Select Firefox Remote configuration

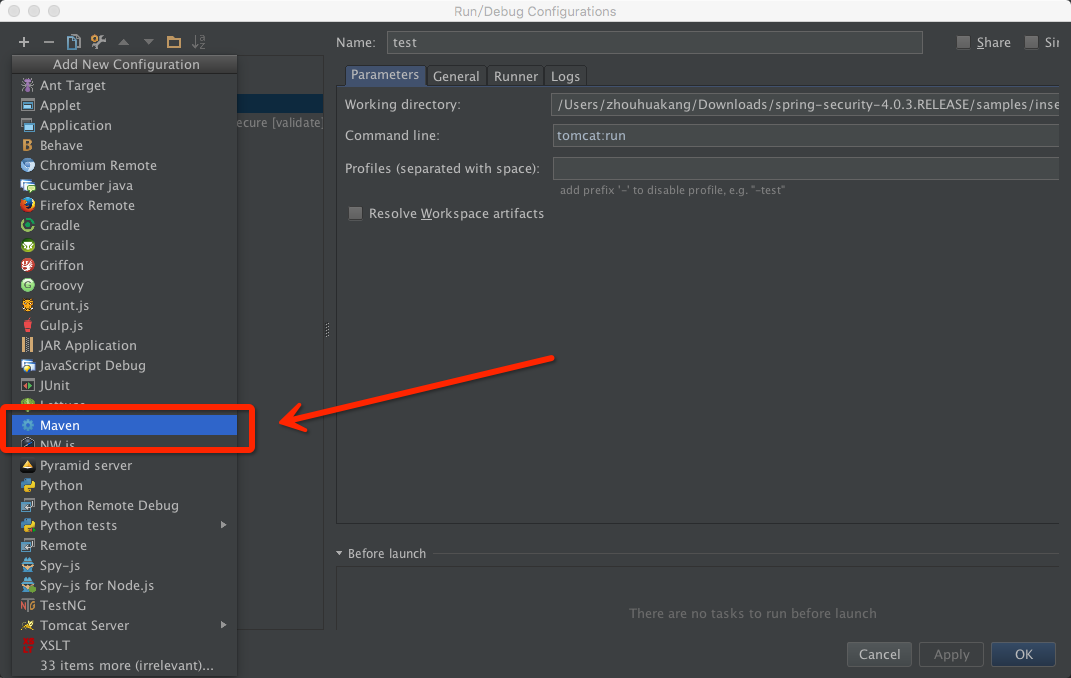pyautogui.click(x=124, y=206)
